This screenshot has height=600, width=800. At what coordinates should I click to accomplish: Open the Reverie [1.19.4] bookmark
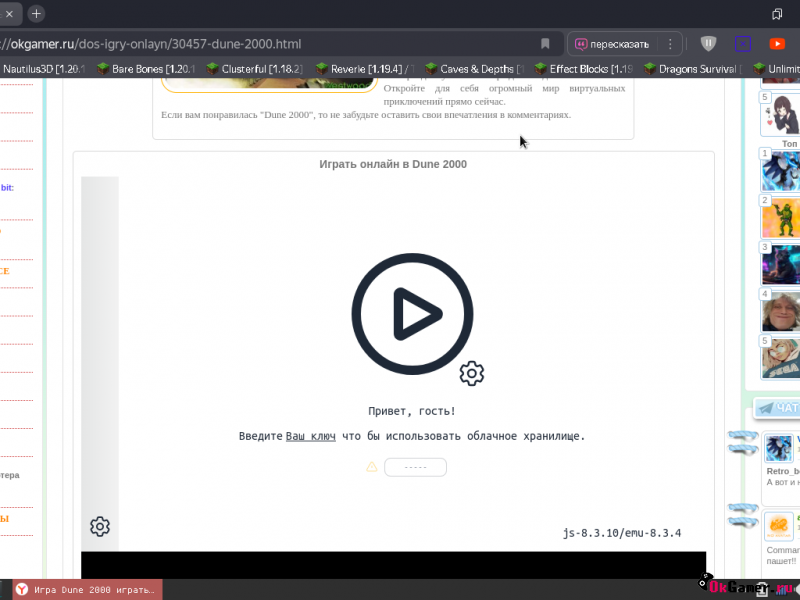coord(364,69)
